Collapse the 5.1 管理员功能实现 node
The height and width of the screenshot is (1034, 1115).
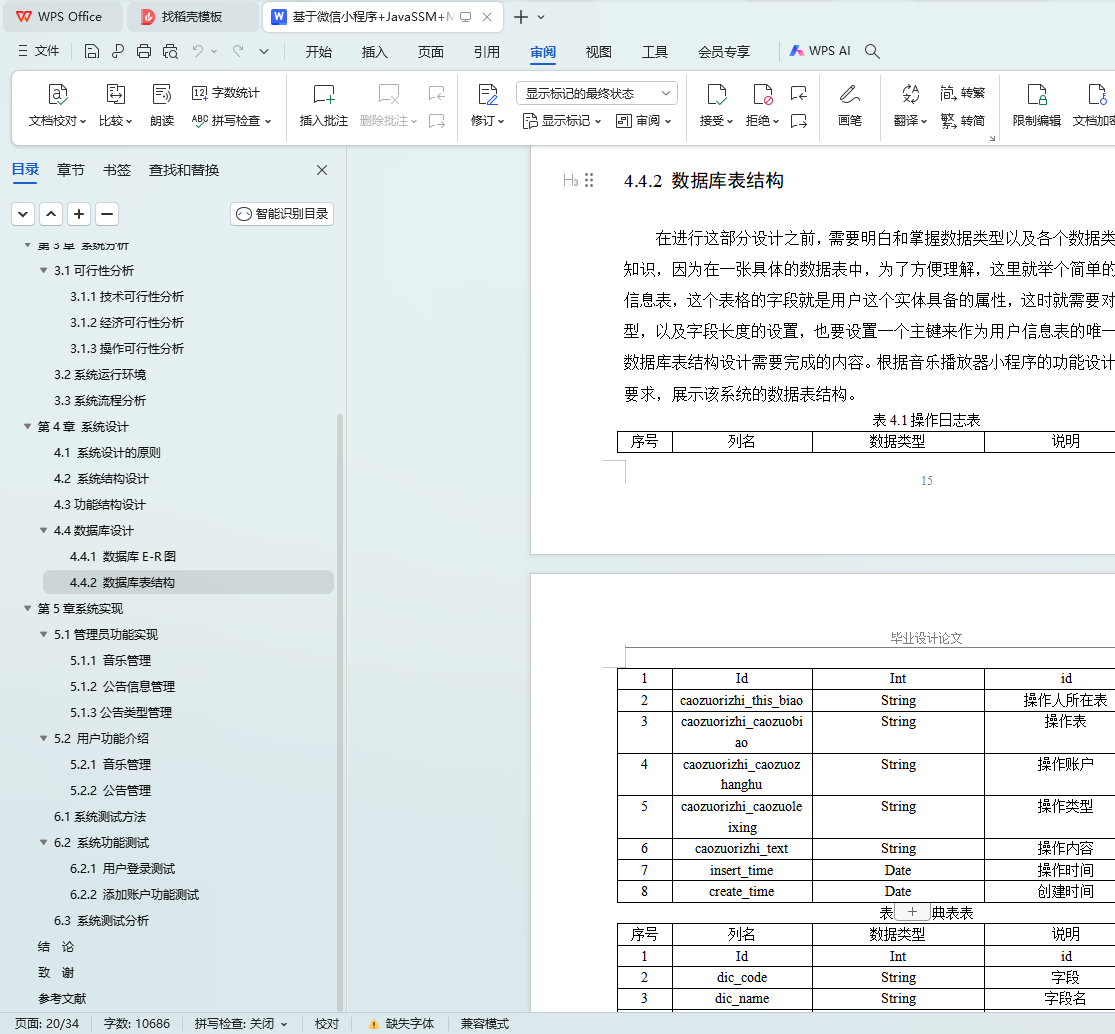click(43, 634)
